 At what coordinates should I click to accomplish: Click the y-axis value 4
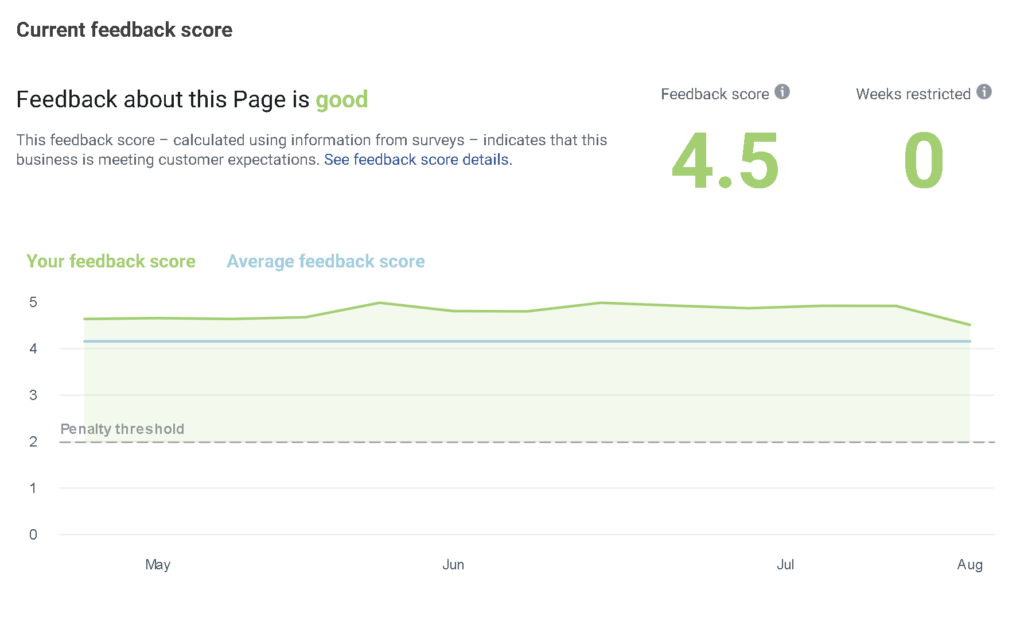click(33, 349)
